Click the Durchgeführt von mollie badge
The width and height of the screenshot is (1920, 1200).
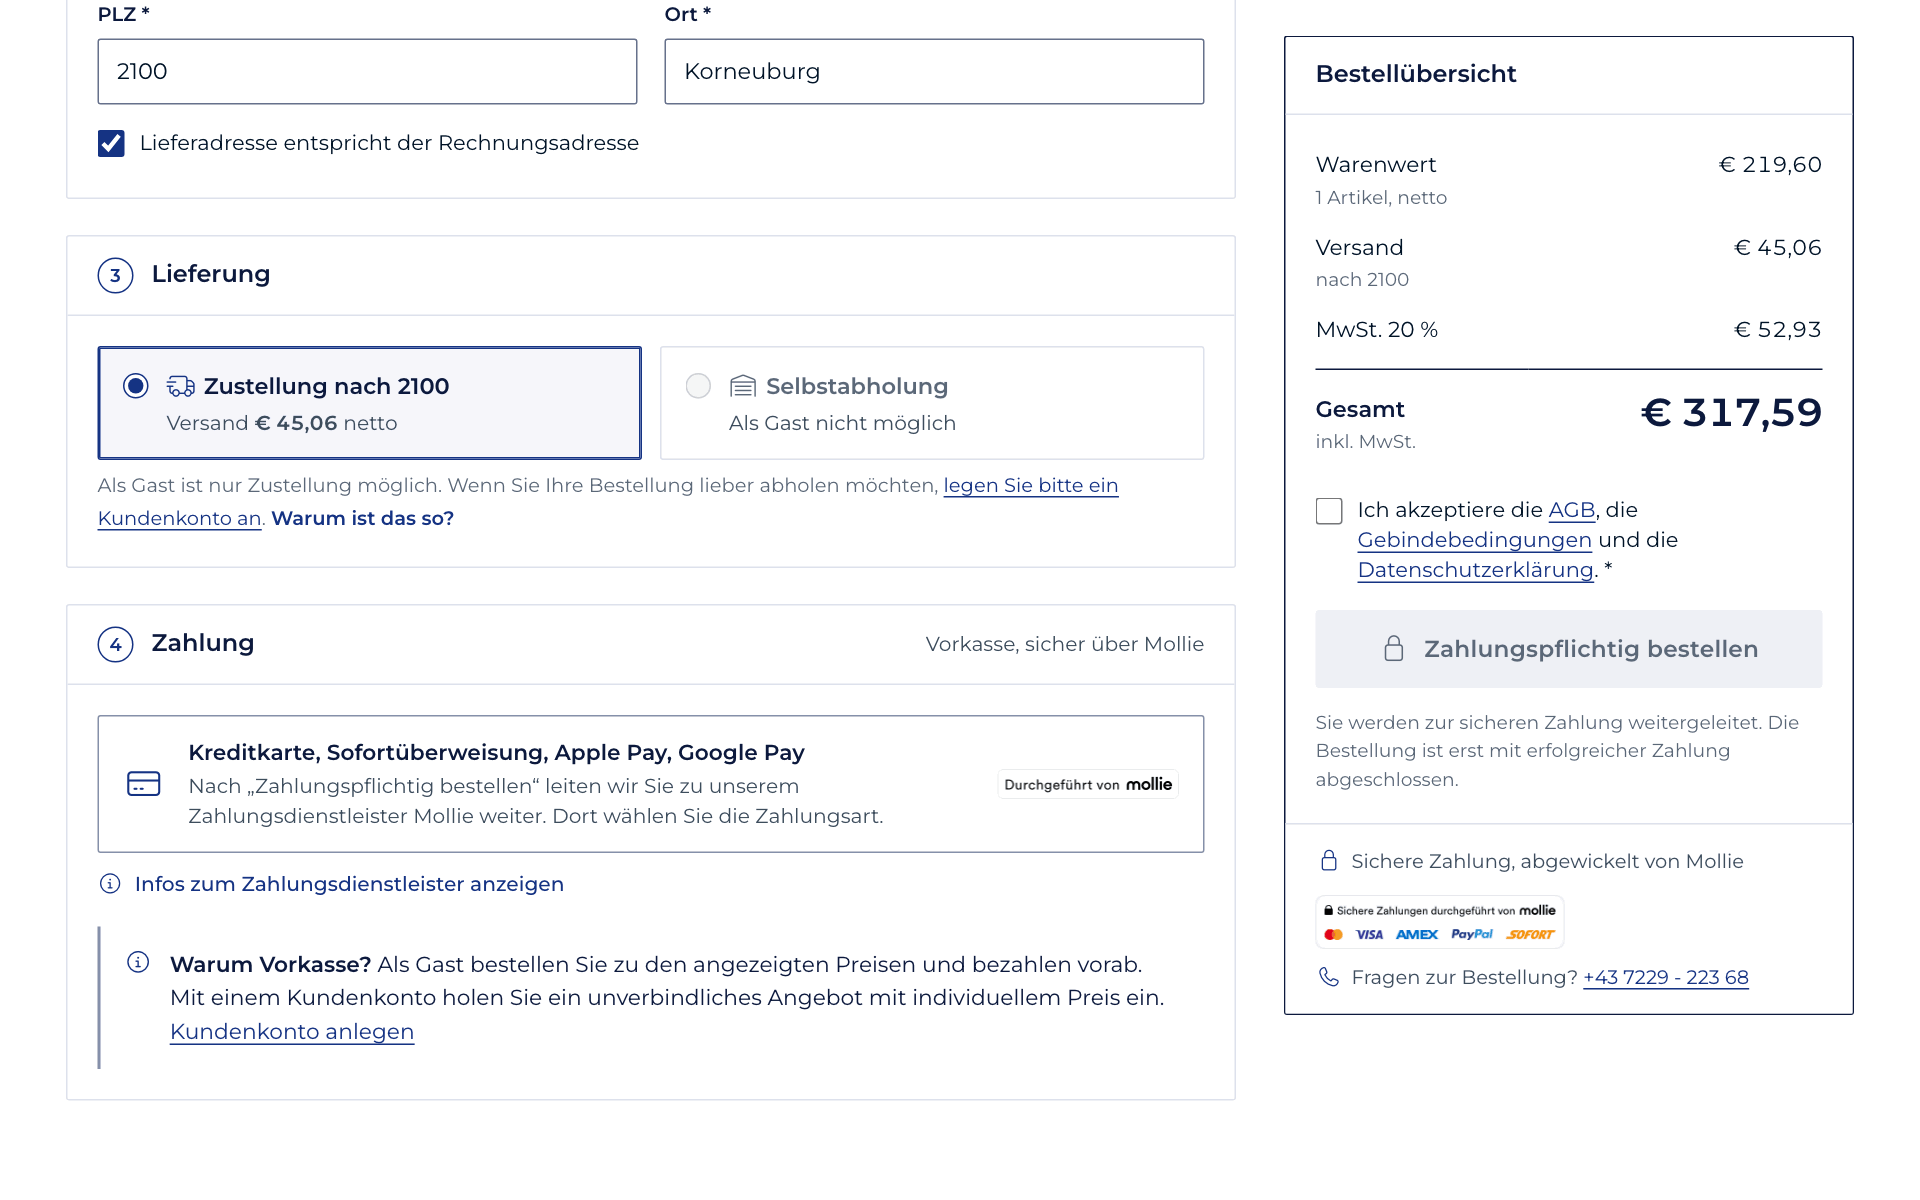coord(1088,784)
